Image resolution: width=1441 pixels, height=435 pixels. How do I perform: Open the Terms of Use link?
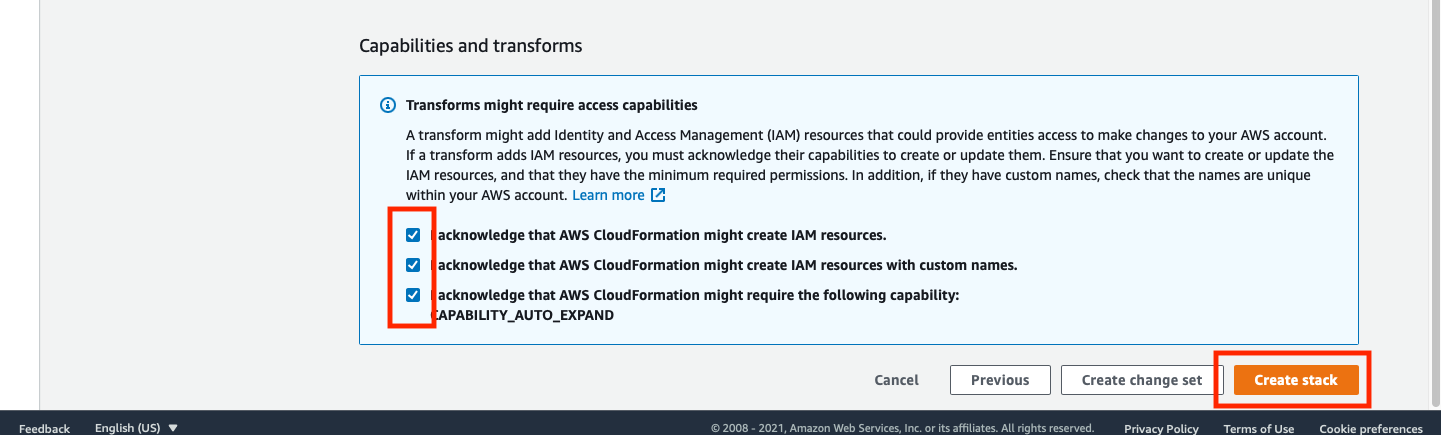(1258, 428)
